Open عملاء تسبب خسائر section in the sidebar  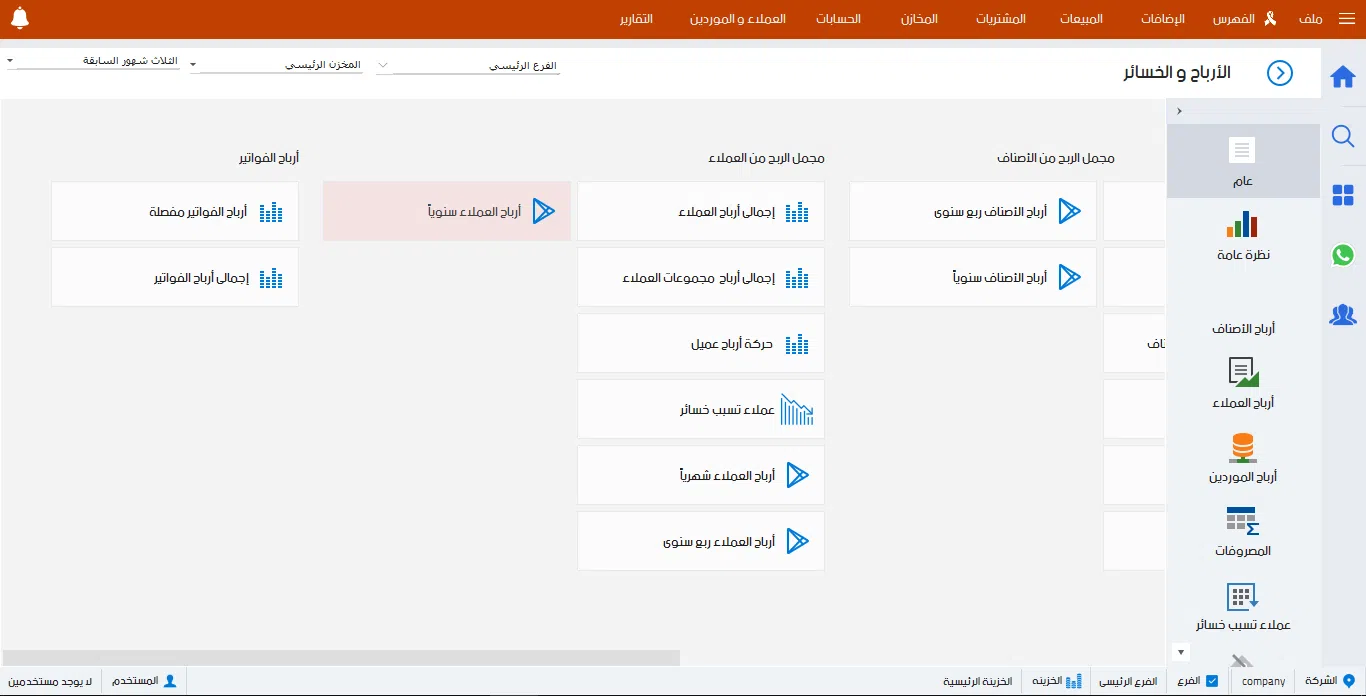[x=1242, y=605]
